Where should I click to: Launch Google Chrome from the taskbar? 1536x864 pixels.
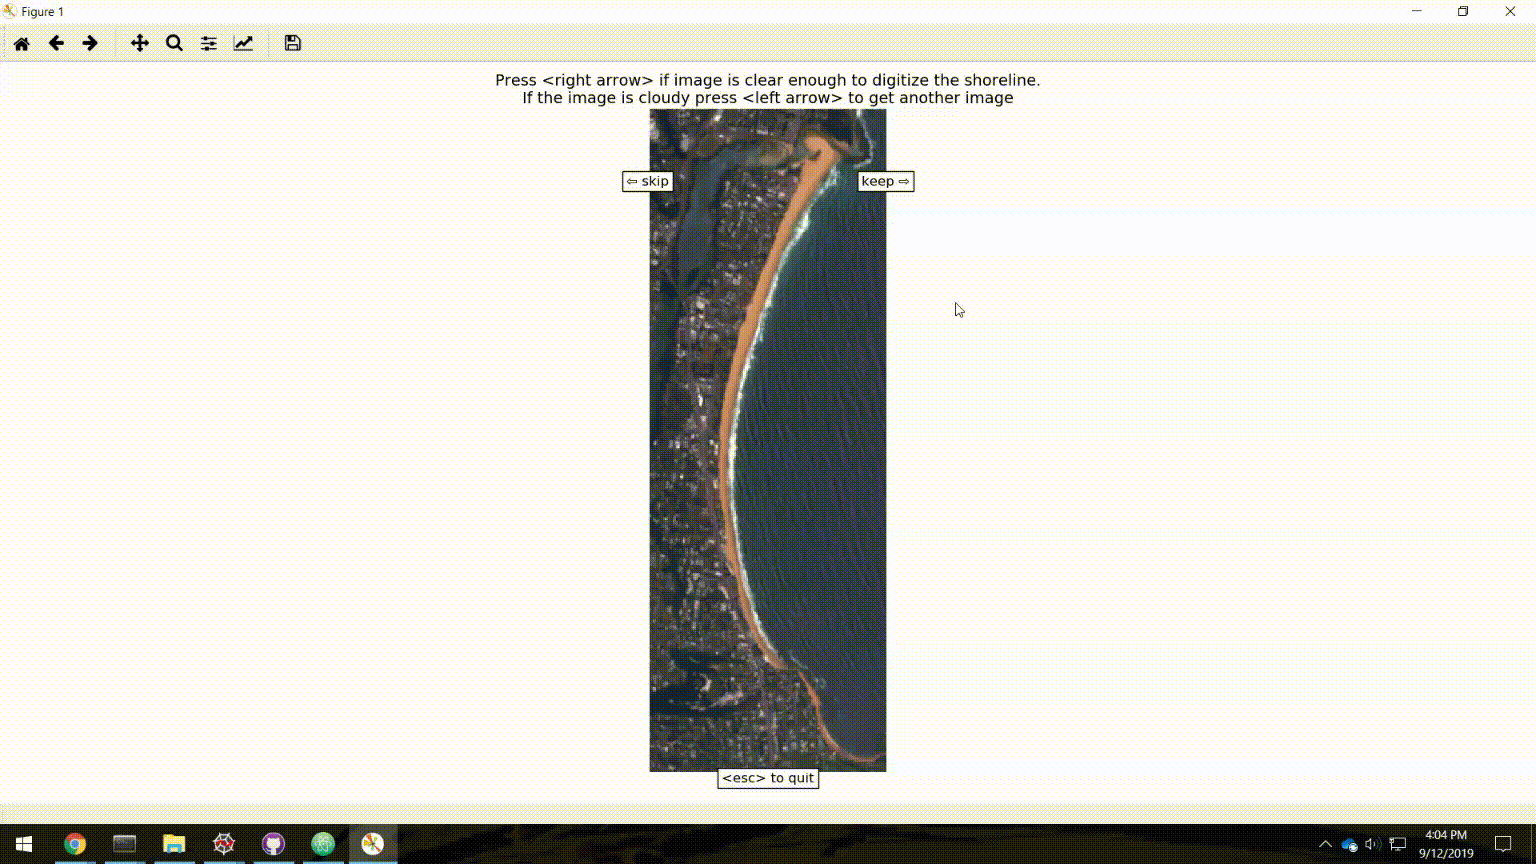point(74,843)
